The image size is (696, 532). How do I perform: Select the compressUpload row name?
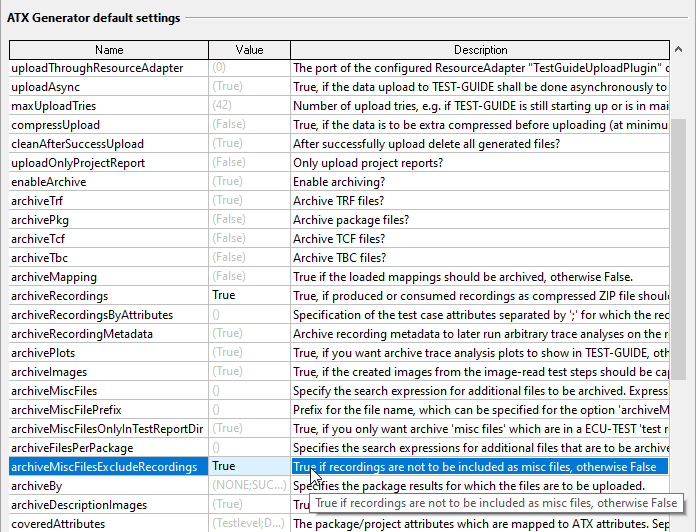point(55,125)
